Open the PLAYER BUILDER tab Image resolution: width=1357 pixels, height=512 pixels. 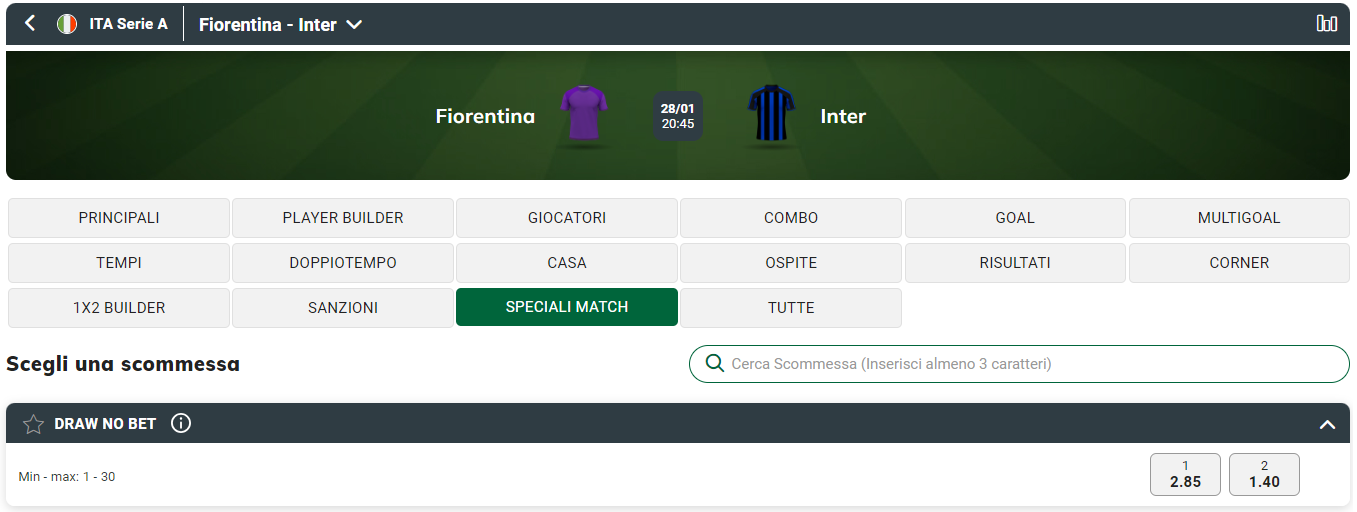click(343, 218)
